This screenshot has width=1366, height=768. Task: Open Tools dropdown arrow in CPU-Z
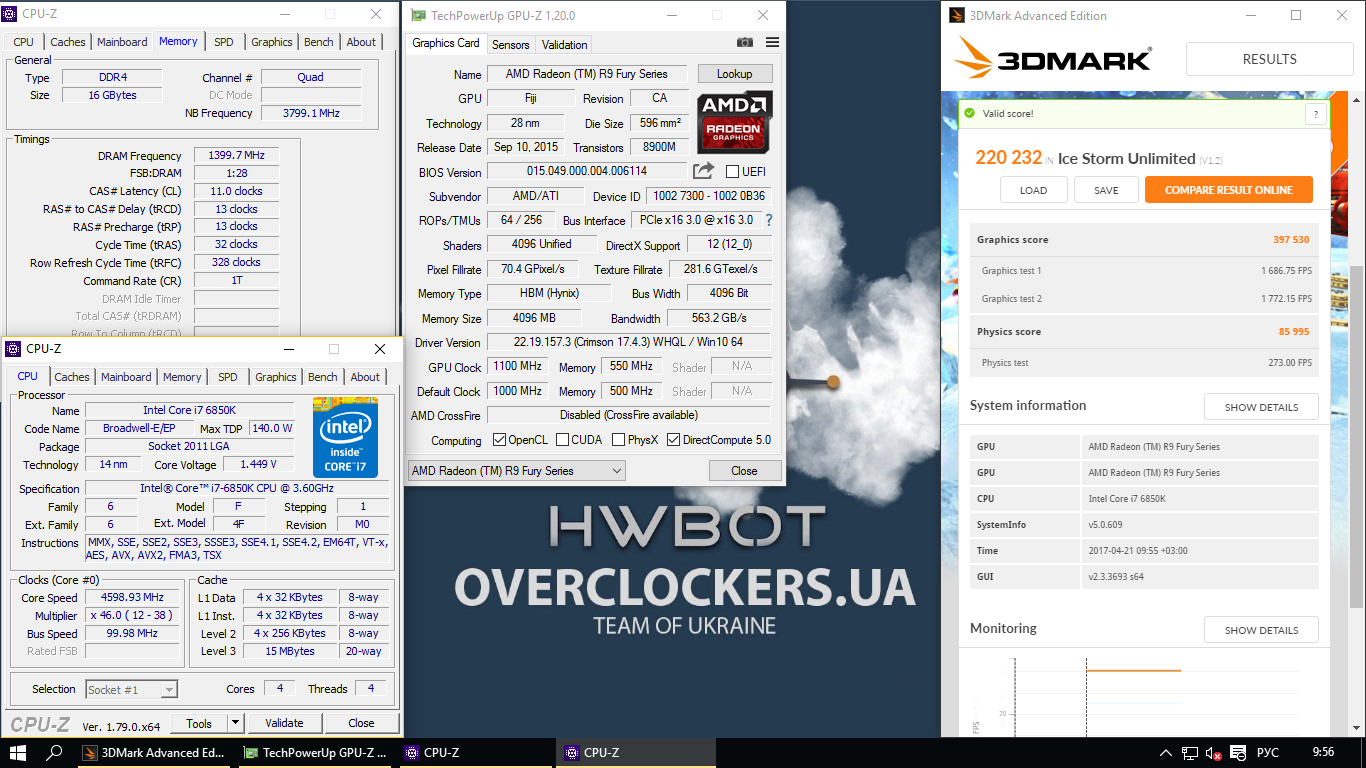[235, 723]
